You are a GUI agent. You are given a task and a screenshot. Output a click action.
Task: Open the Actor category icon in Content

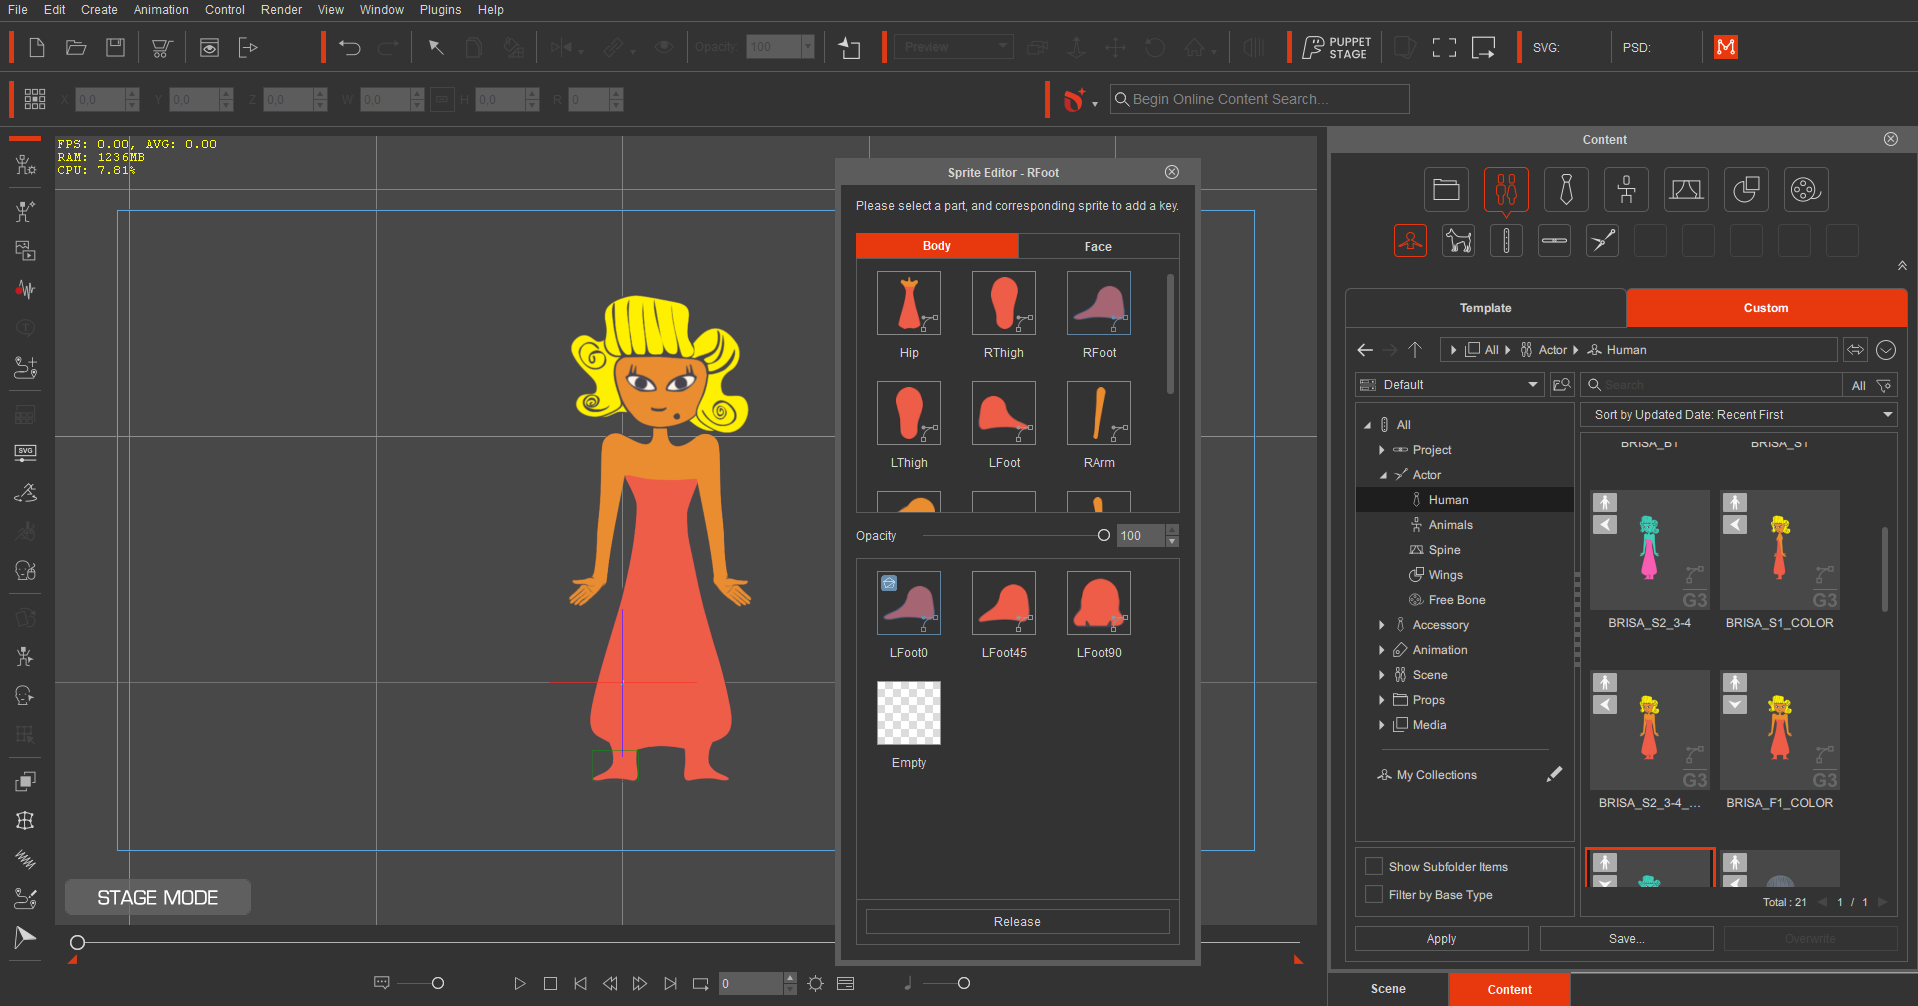(x=1506, y=189)
